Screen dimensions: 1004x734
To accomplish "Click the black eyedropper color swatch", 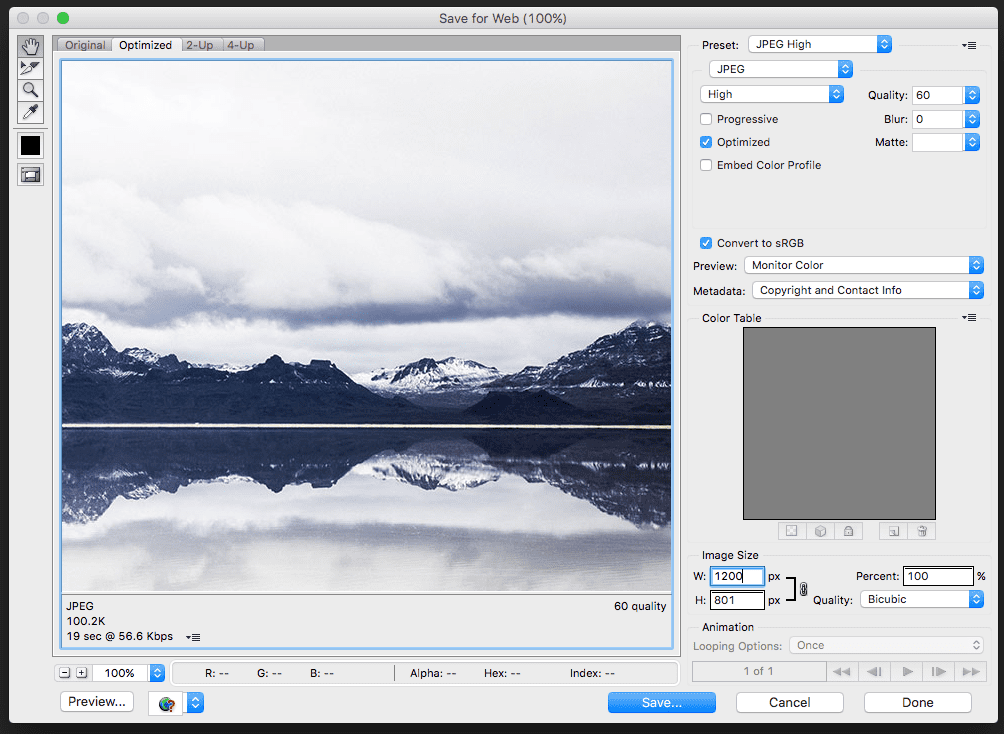I will pyautogui.click(x=31, y=145).
